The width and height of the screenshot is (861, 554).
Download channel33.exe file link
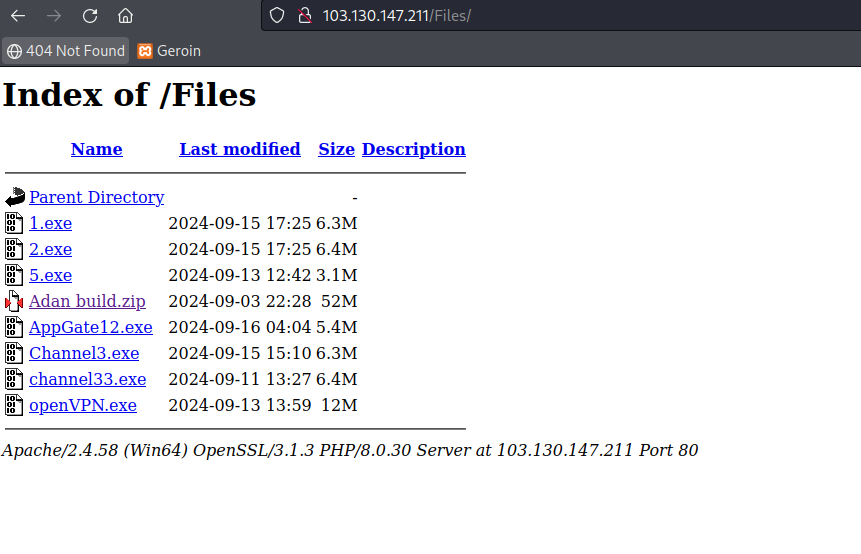(87, 379)
